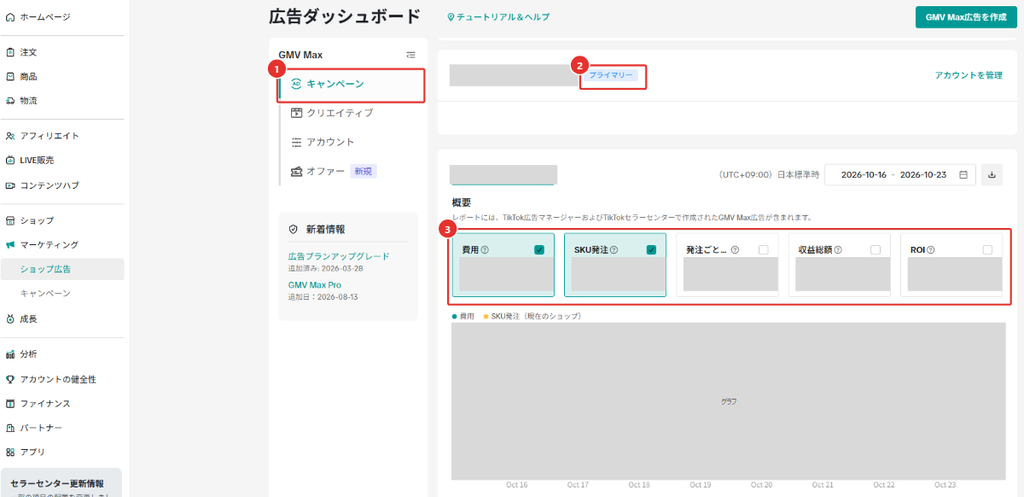Click the location pin icon by チュートリアル&ヘルプ
This screenshot has height=497, width=1024.
coord(451,17)
